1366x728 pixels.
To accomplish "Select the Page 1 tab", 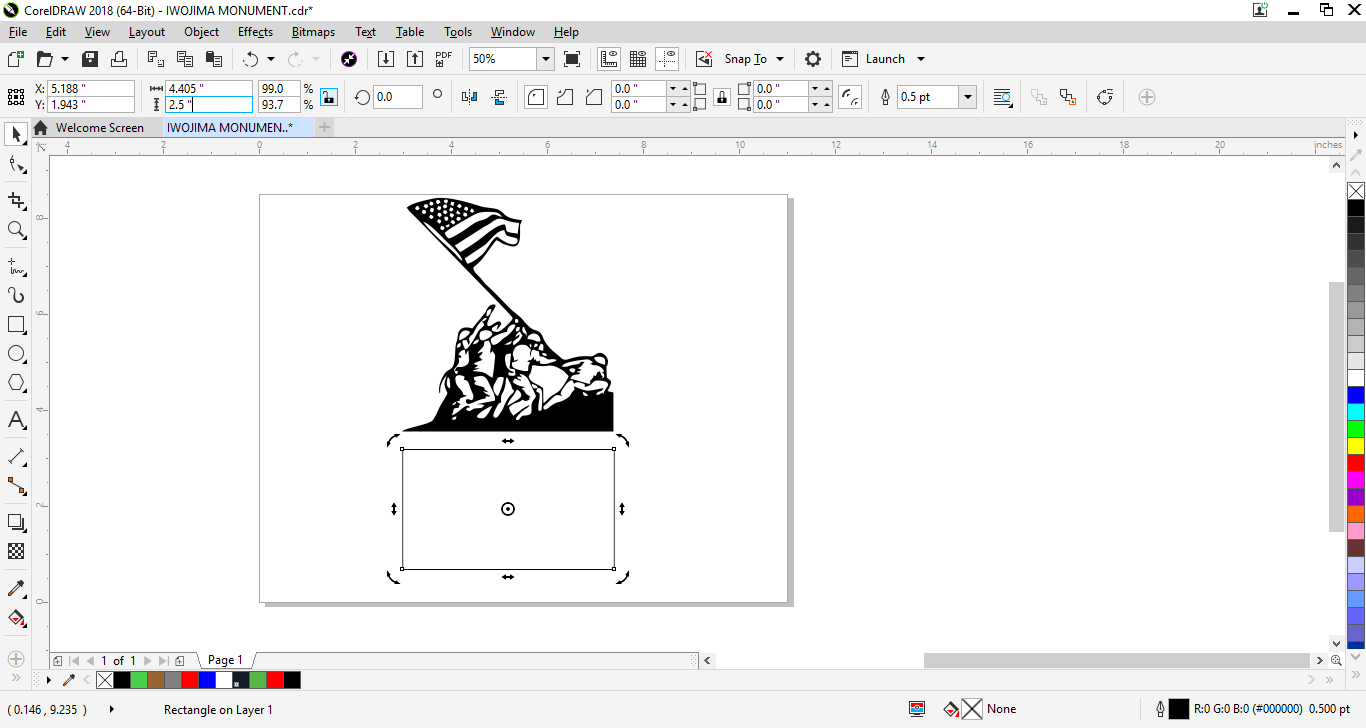I will click(x=225, y=660).
